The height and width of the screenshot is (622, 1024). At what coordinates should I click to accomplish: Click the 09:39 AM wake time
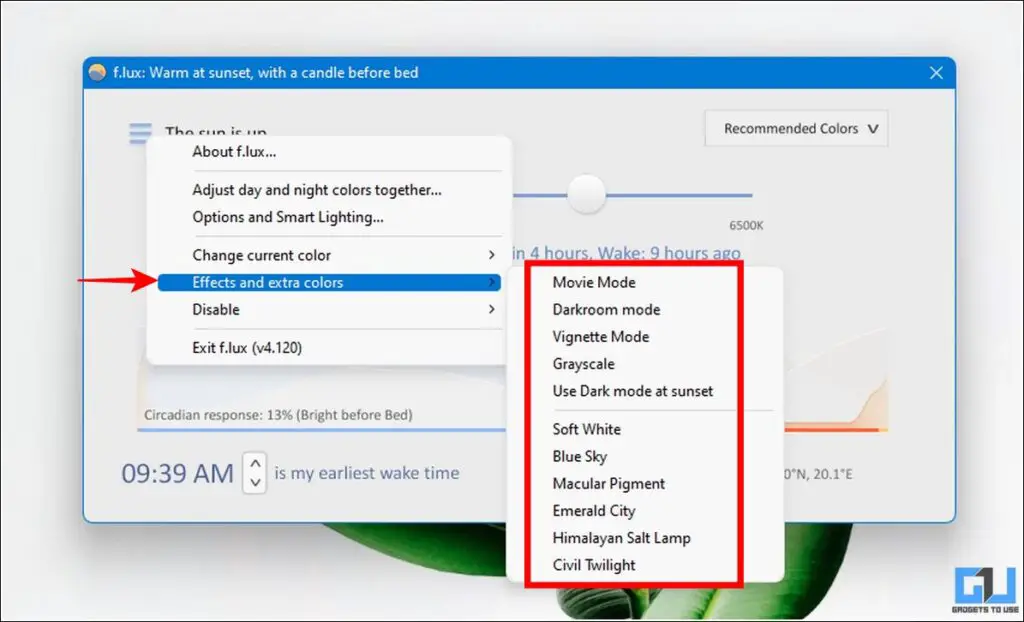coord(178,474)
